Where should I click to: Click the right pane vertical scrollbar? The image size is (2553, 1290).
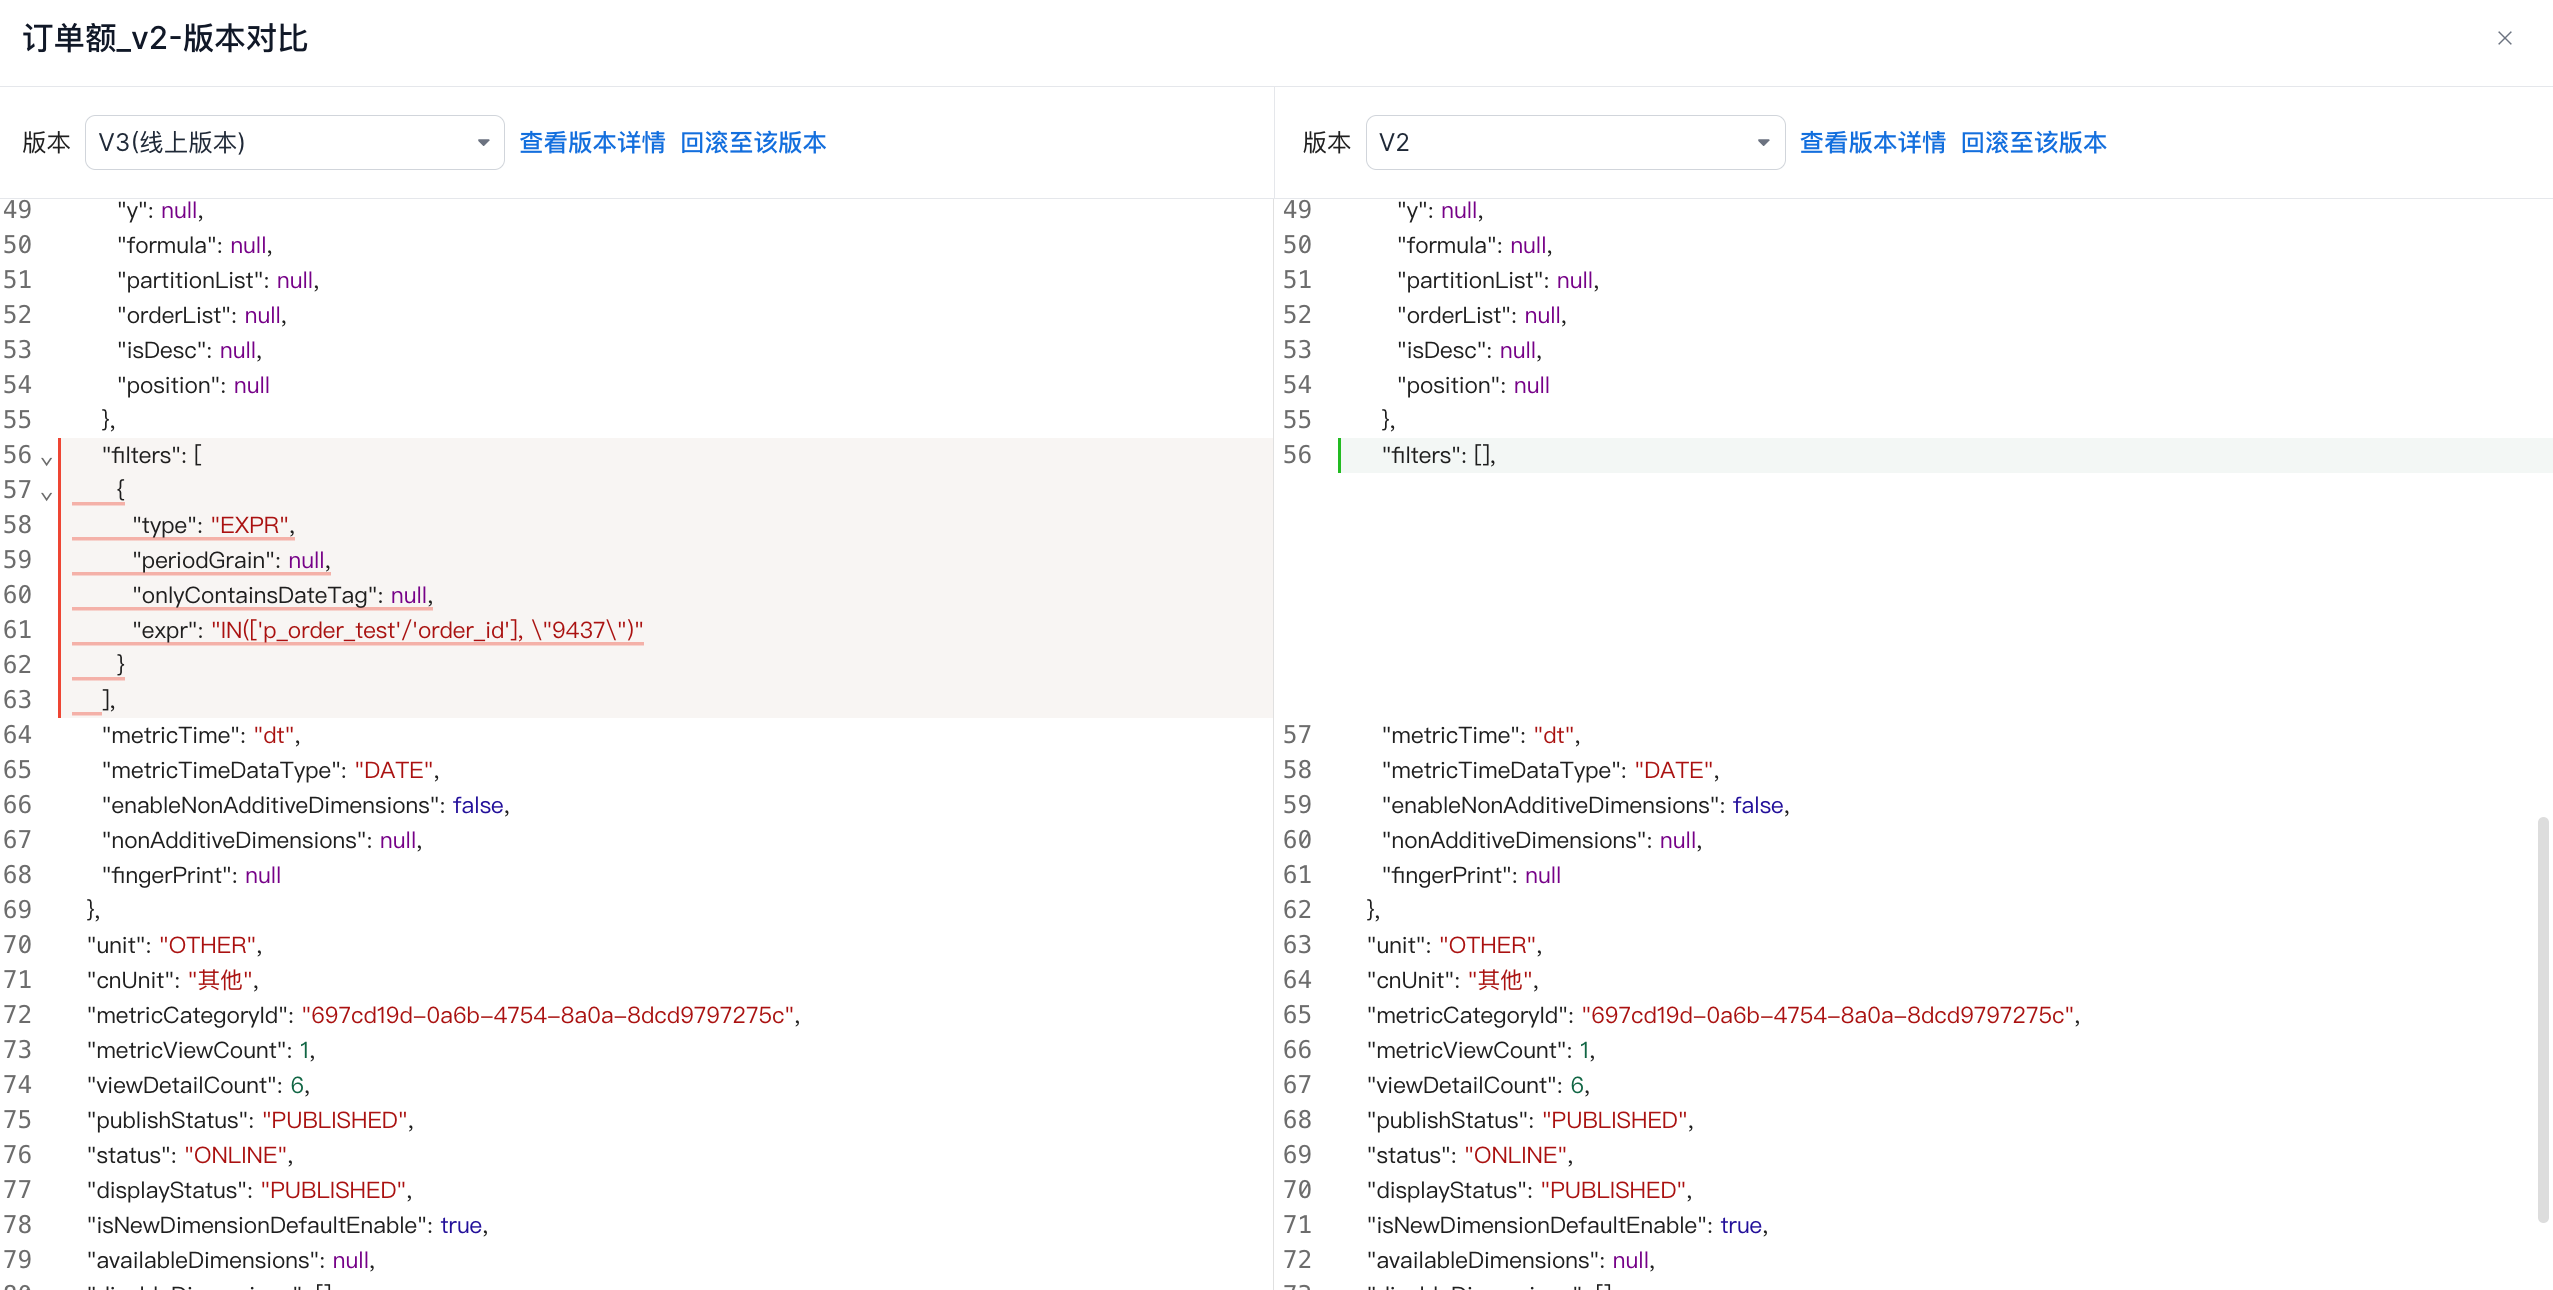[2542, 1018]
